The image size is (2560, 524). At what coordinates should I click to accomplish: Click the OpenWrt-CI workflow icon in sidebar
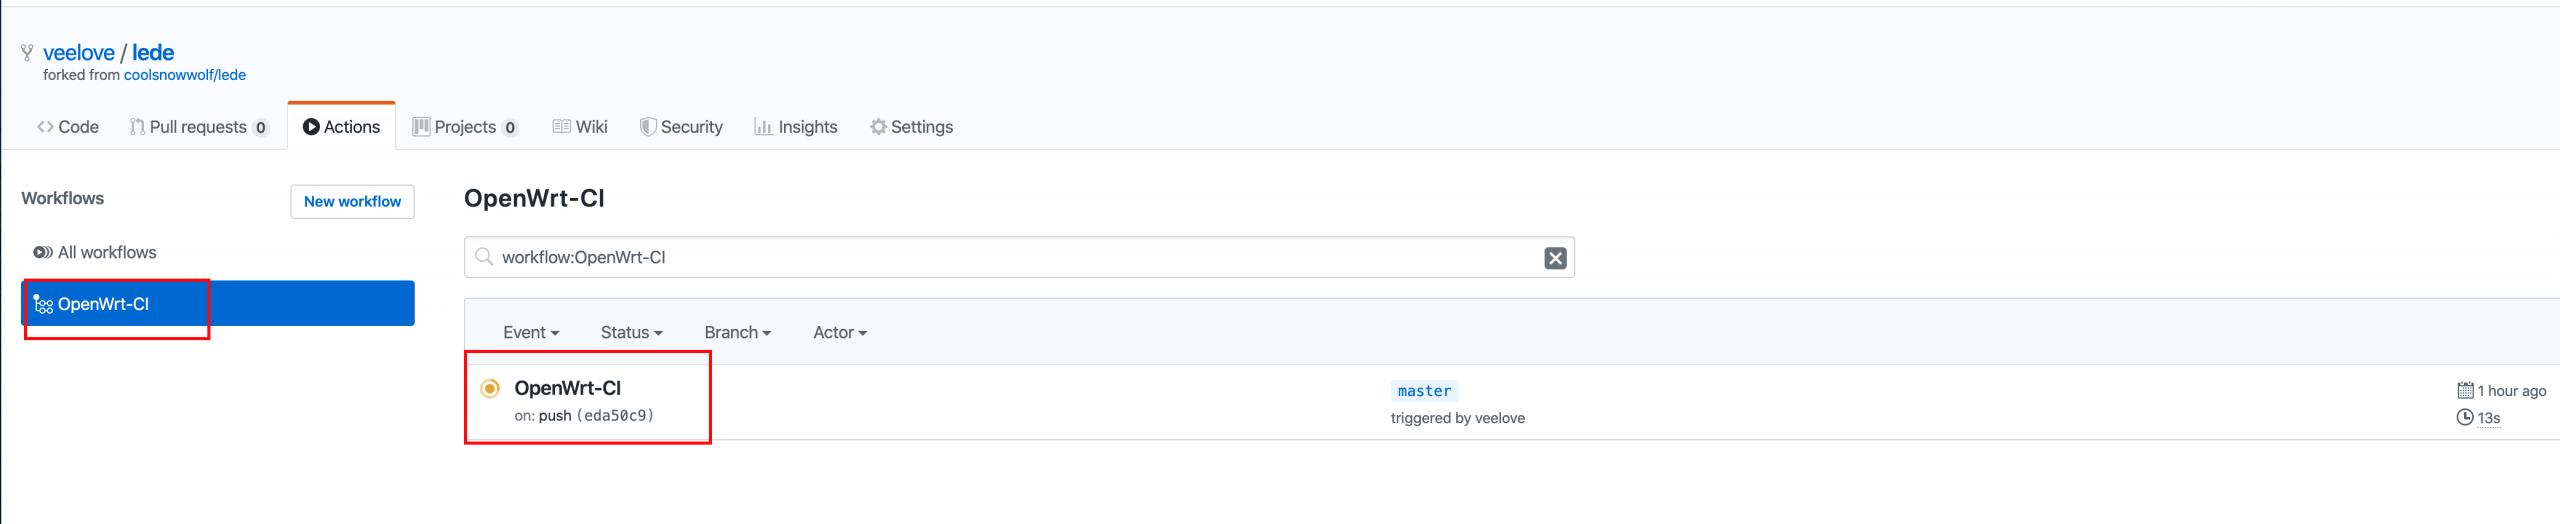coord(43,304)
